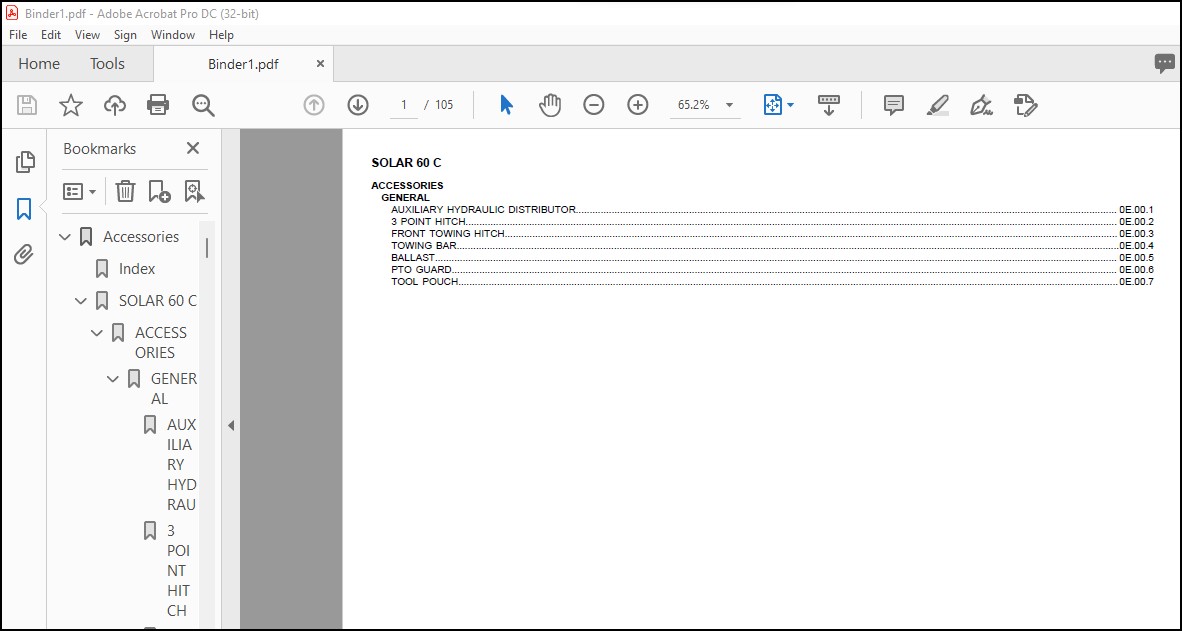Click TOOL POUCH index entry

(x=425, y=282)
